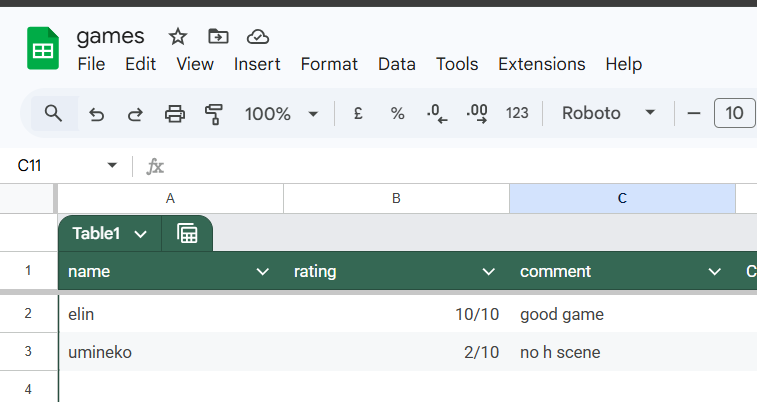Open the zoom 100% dropdown
The width and height of the screenshot is (757, 402).
(282, 114)
